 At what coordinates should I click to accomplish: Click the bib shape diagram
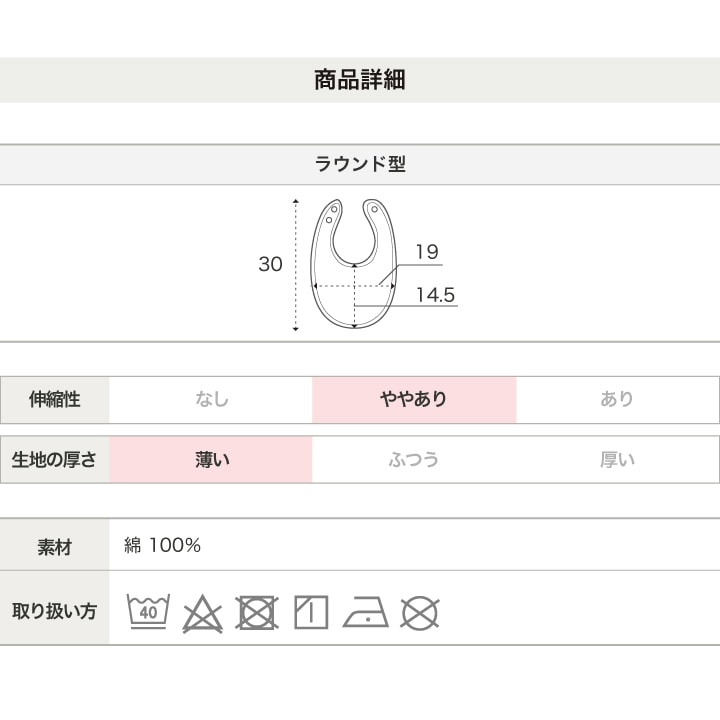(x=354, y=264)
